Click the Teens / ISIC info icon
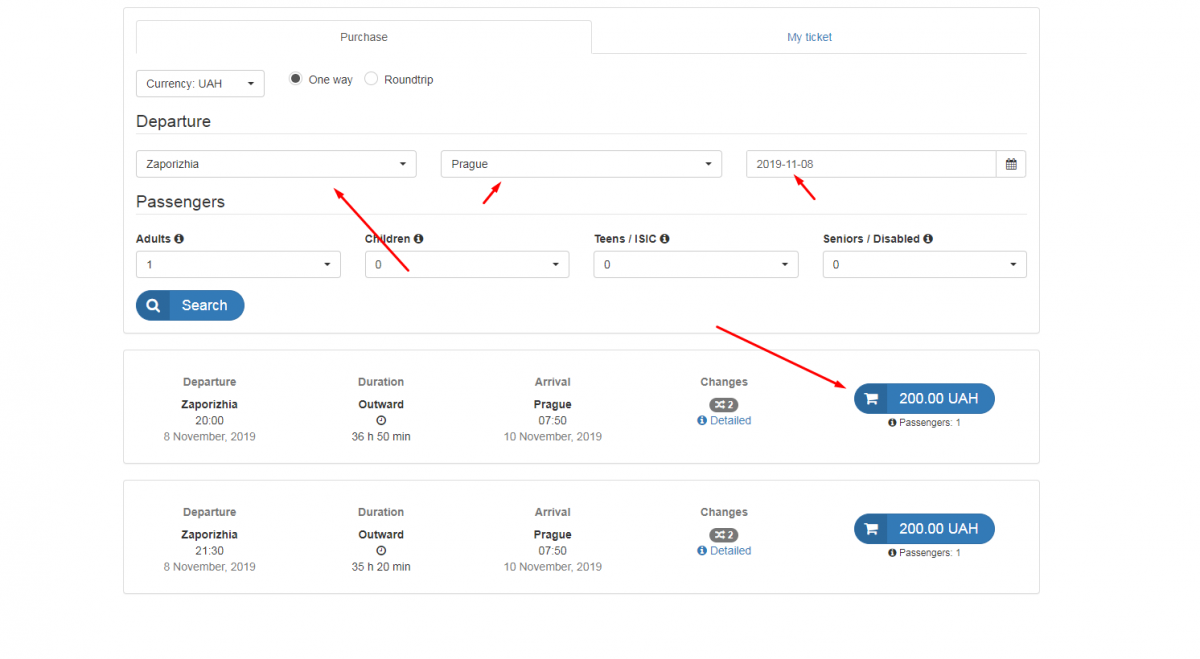The width and height of the screenshot is (1200, 659). [665, 239]
